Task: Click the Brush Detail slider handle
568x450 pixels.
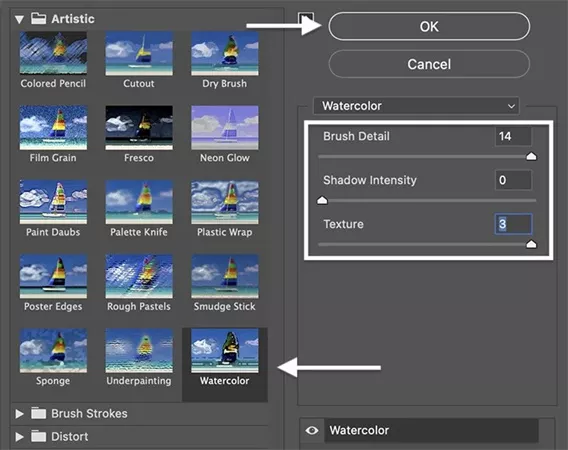Action: (531, 156)
